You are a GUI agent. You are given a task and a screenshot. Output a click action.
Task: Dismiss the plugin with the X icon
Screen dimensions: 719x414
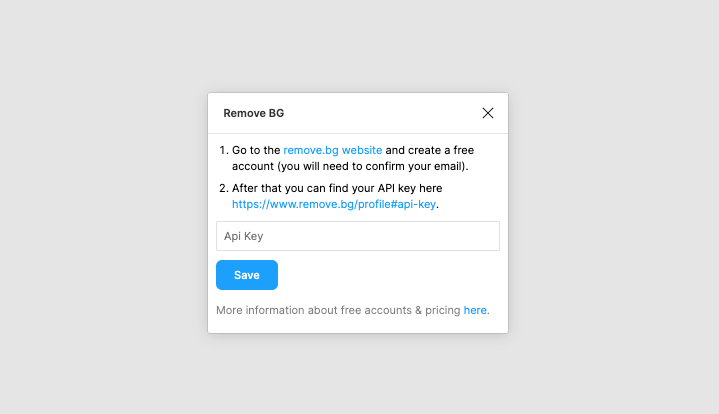coord(488,113)
